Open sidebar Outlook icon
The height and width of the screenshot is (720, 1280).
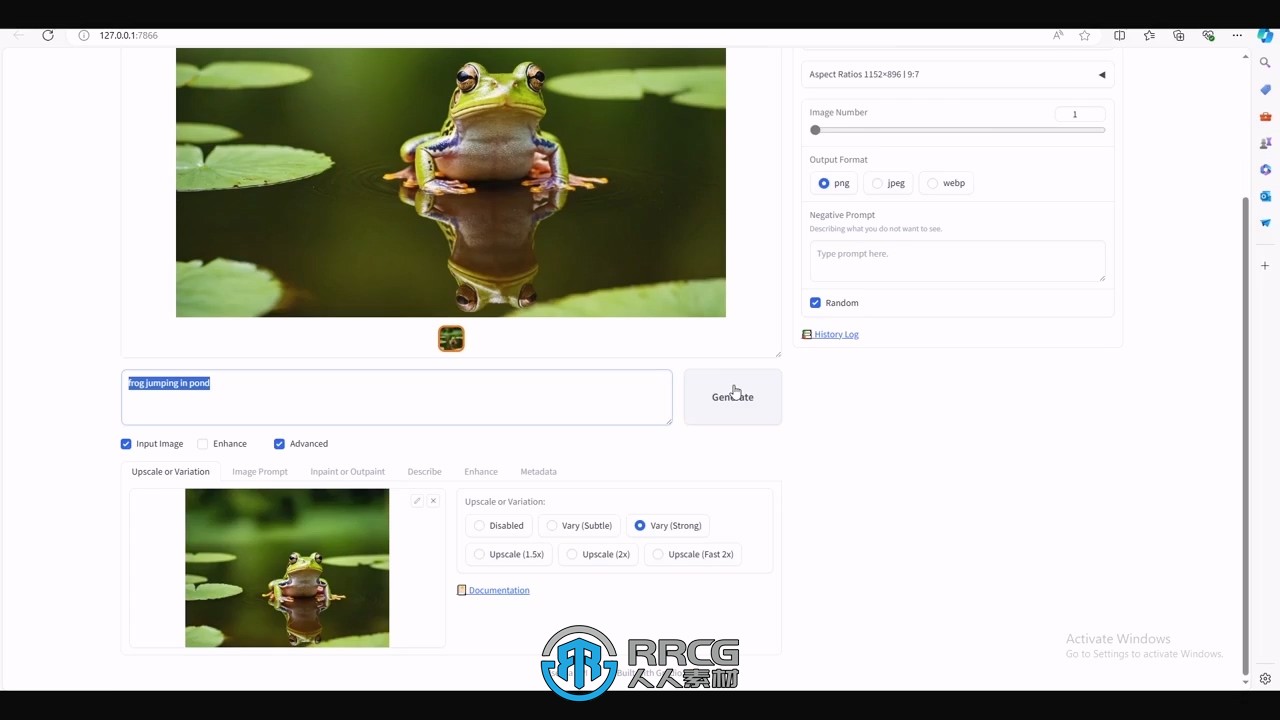1265,196
